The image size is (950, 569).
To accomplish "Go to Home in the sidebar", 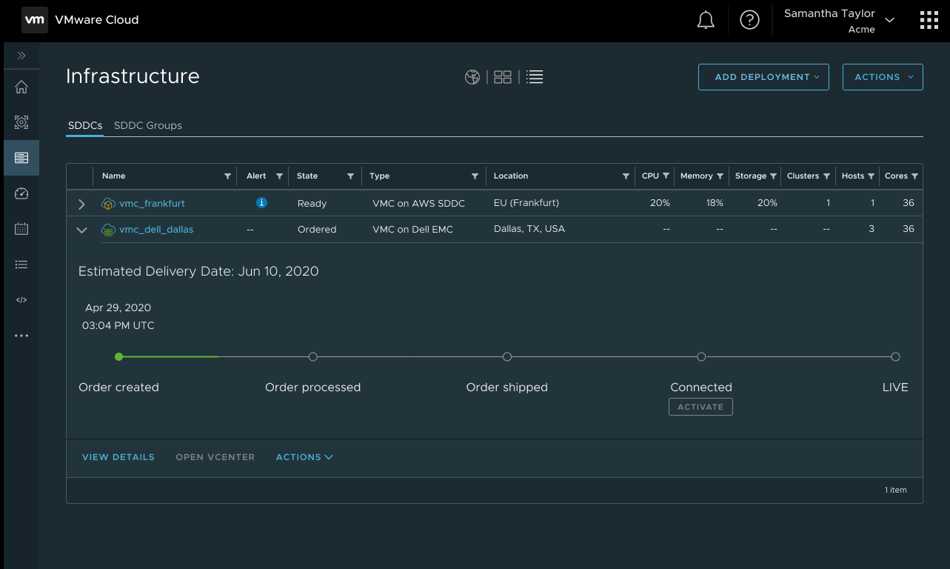I will coord(21,87).
